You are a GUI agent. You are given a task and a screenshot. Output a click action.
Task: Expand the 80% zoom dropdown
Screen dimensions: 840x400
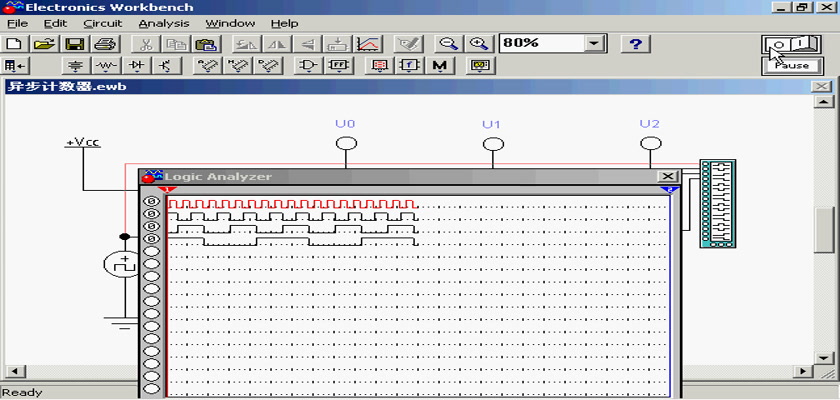point(596,43)
